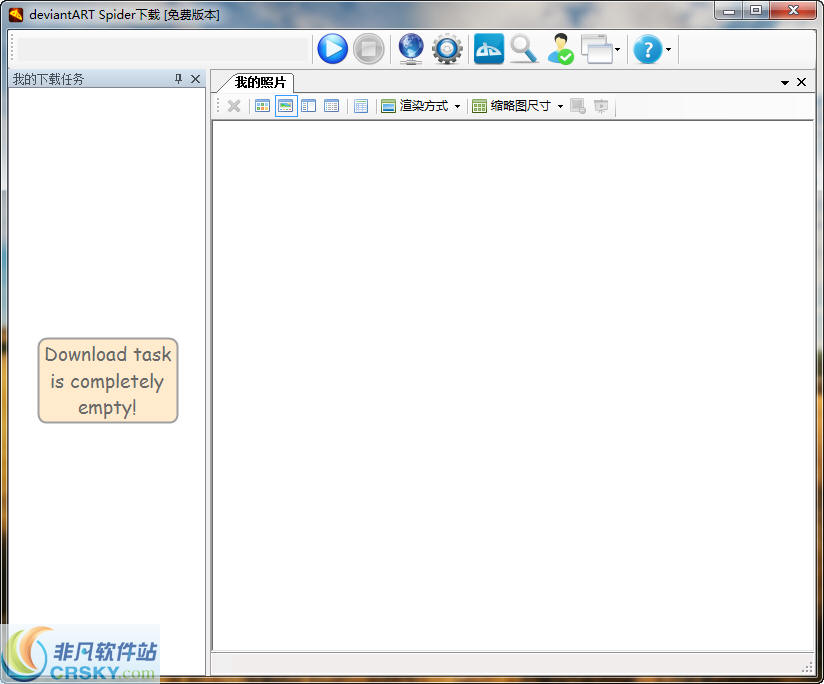Open the network globe tool
Viewport: 824px width, 684px height.
pyautogui.click(x=410, y=48)
